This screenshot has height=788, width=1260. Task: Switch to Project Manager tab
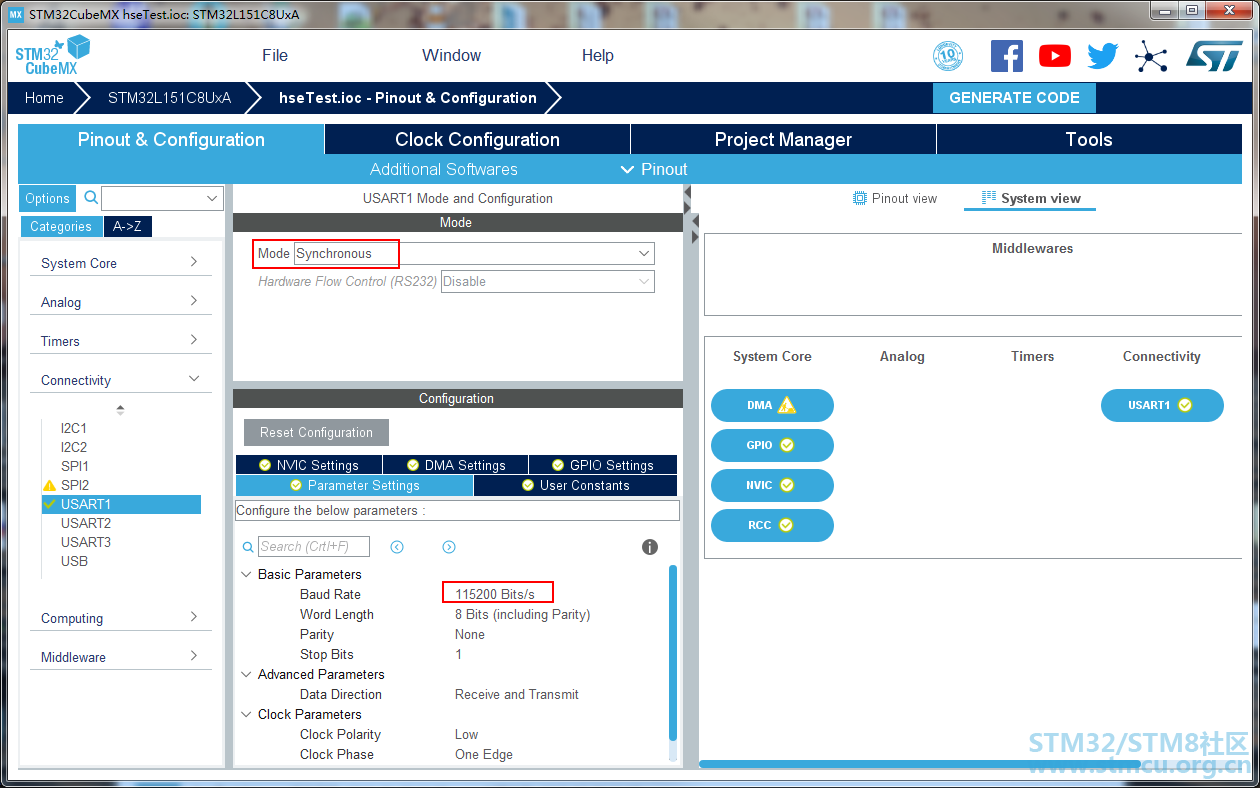click(x=783, y=139)
